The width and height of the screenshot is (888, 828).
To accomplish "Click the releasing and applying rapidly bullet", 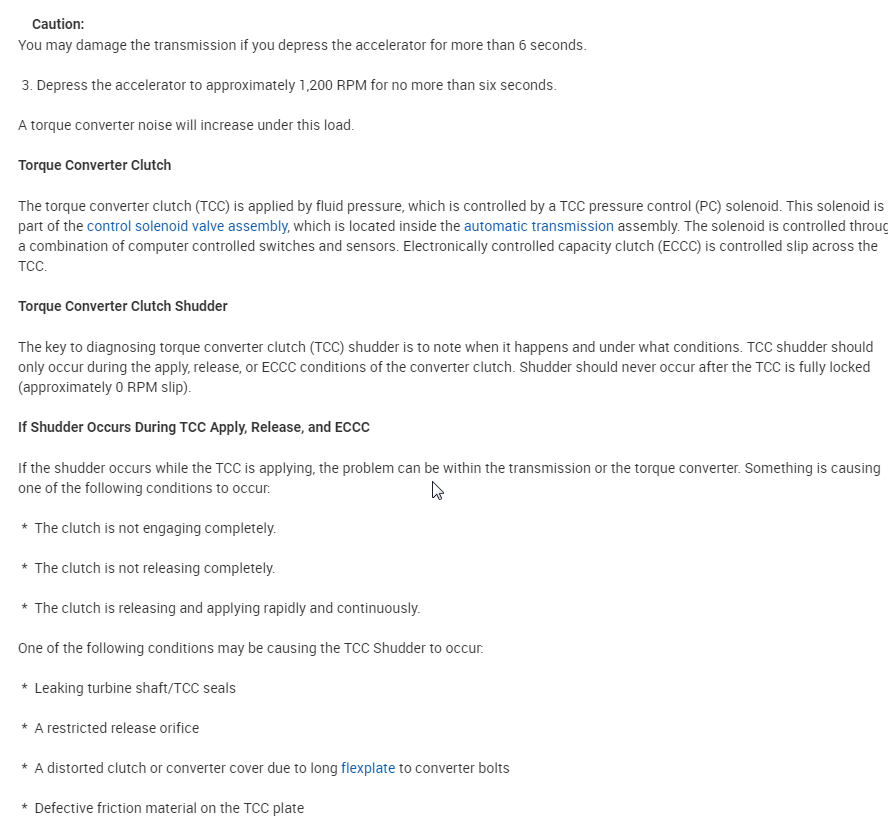I will pyautogui.click(x=226, y=608).
